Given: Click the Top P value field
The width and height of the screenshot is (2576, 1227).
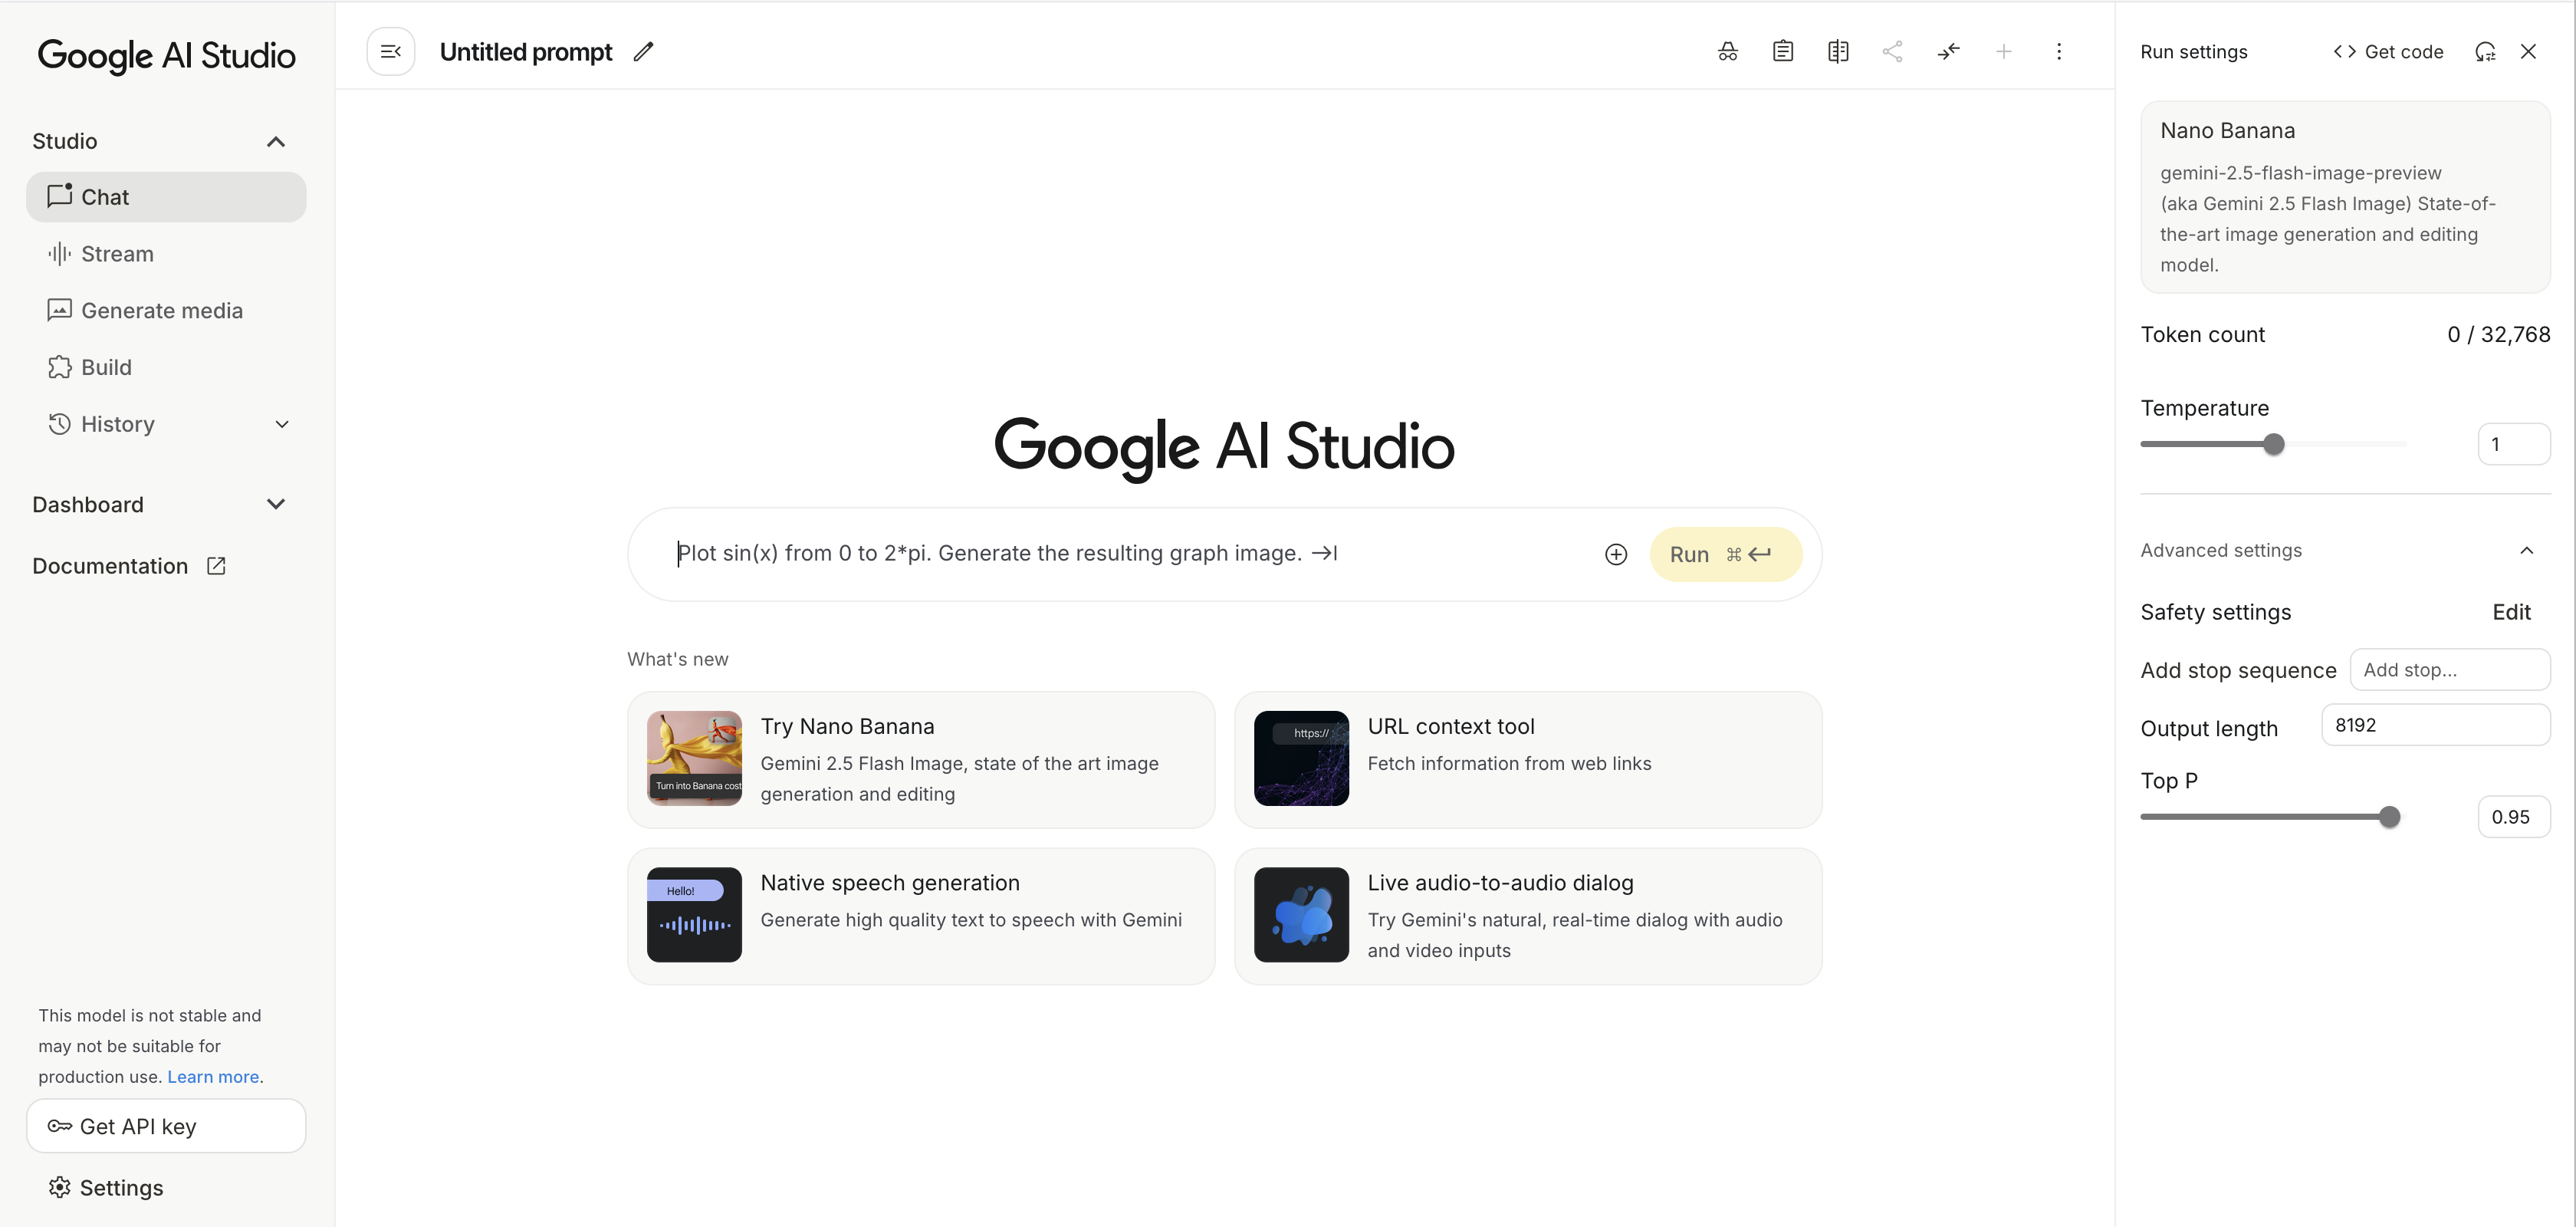Looking at the screenshot, I should tap(2514, 818).
